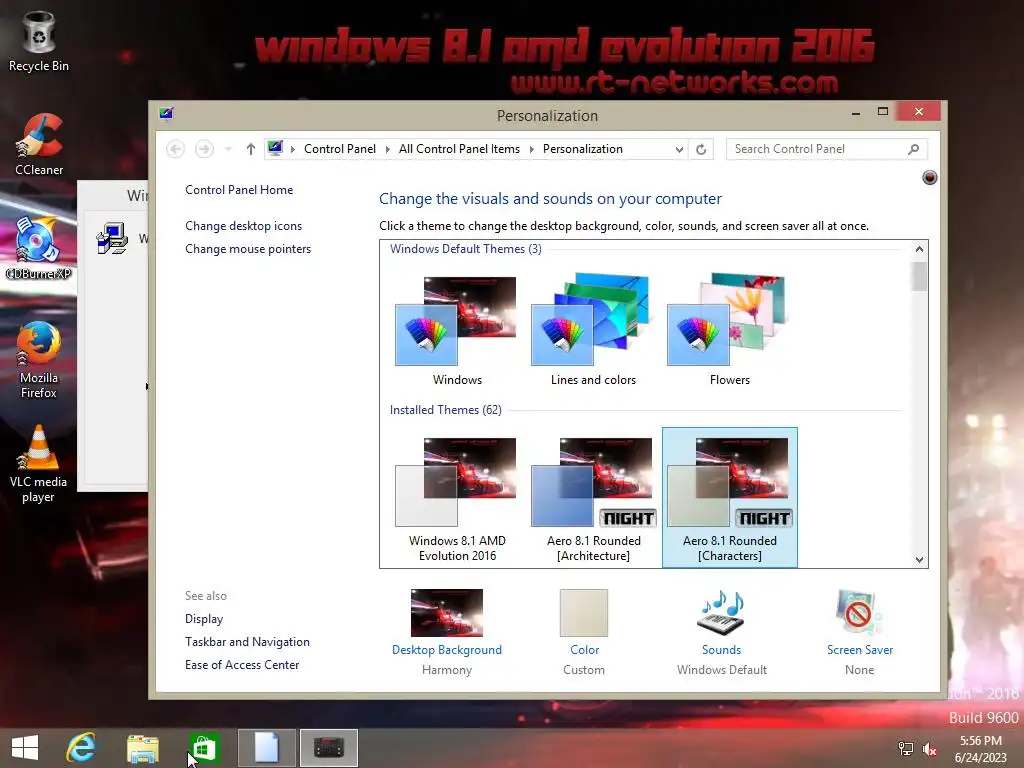Viewport: 1024px width, 768px height.
Task: Click the Screen Saver text link
Action: pos(859,650)
